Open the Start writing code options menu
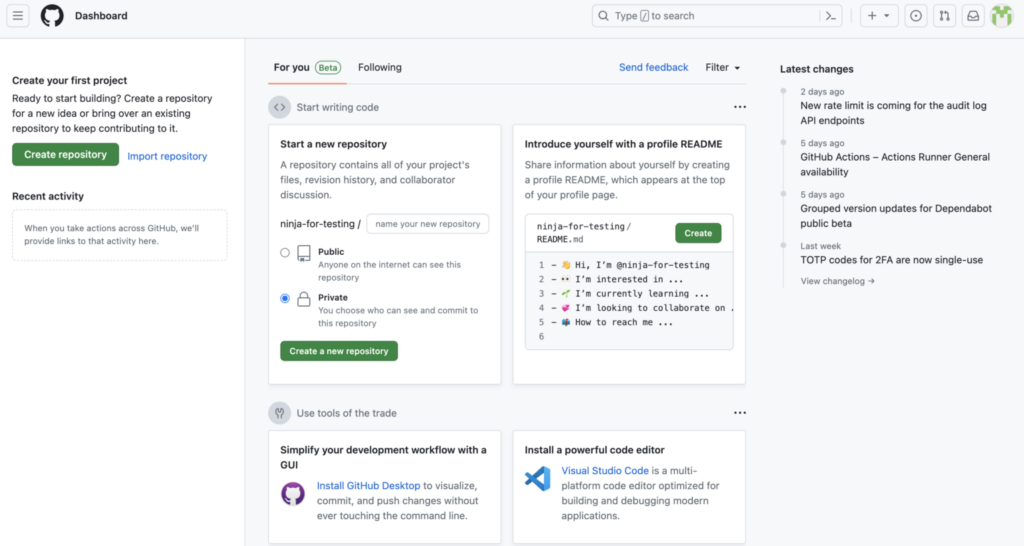Viewport: 1024px width, 546px height. coord(739,107)
